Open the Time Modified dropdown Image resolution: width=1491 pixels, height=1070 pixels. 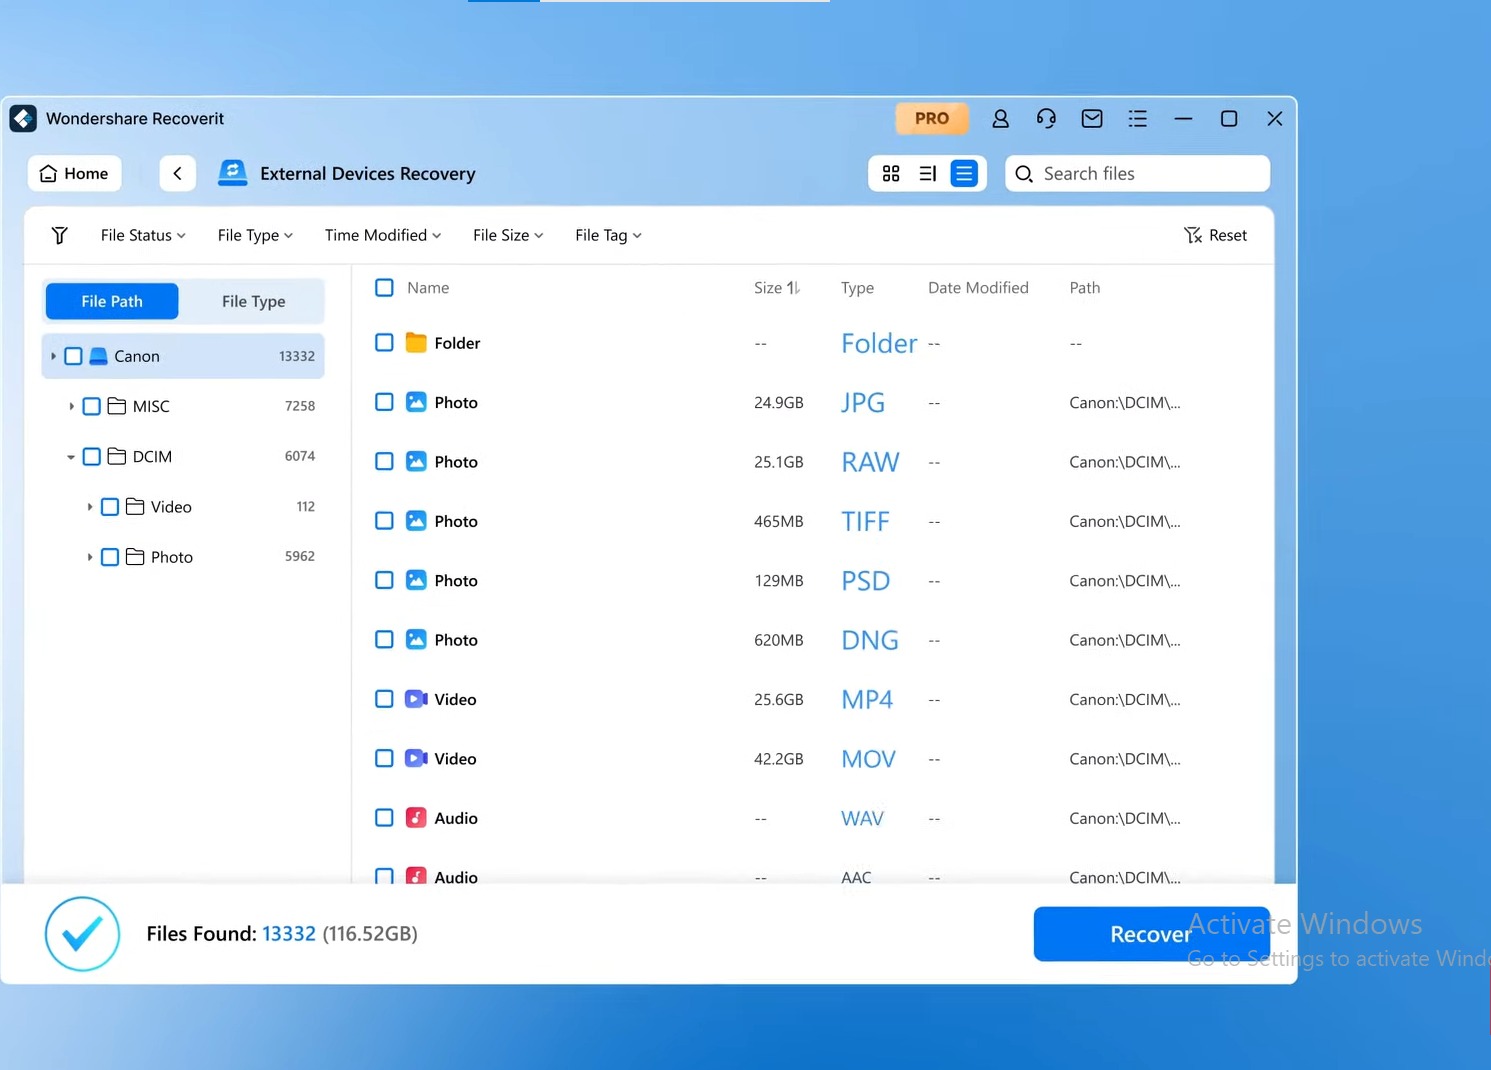coord(383,235)
